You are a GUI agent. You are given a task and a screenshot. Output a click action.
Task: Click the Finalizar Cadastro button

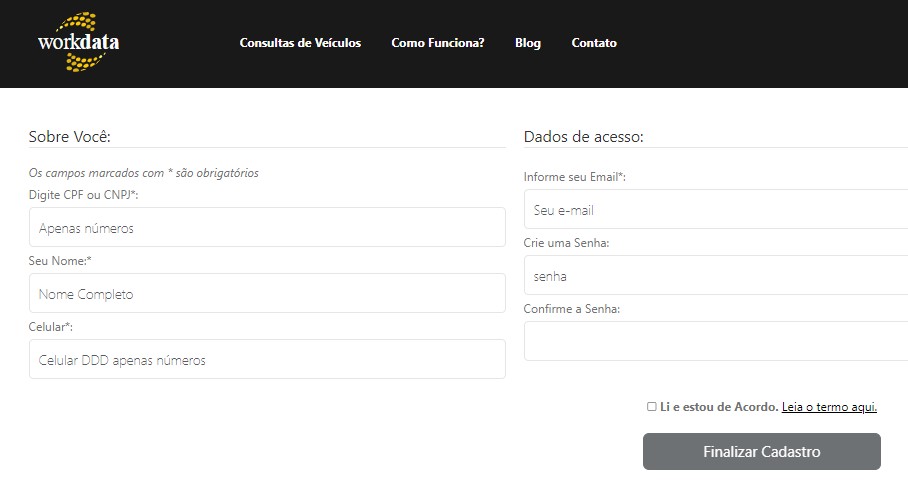tap(761, 452)
